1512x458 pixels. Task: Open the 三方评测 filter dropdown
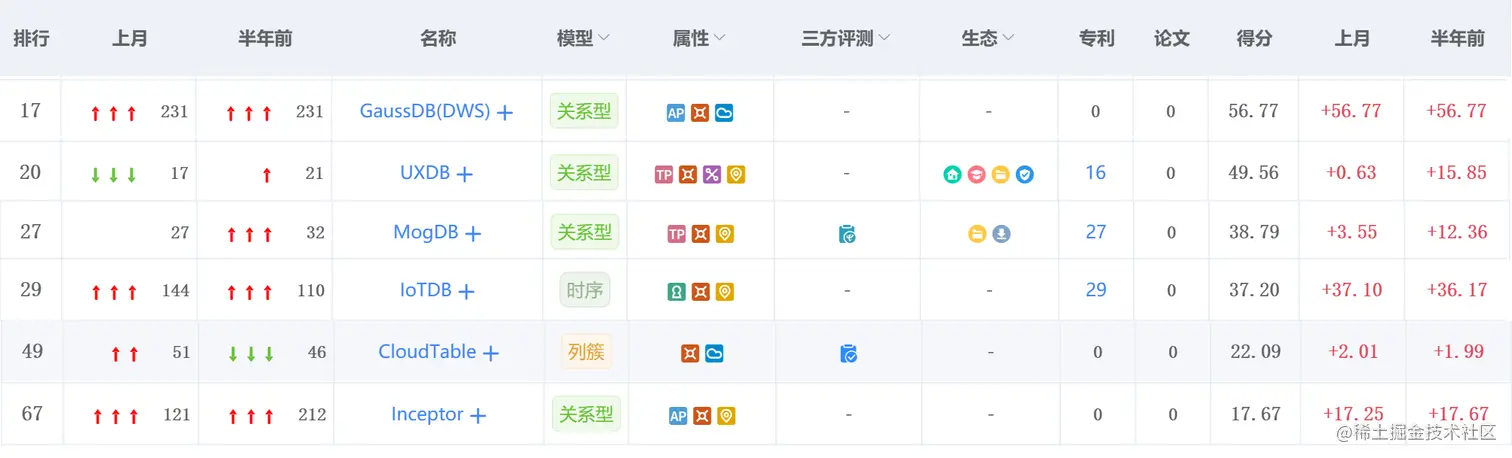(x=884, y=38)
